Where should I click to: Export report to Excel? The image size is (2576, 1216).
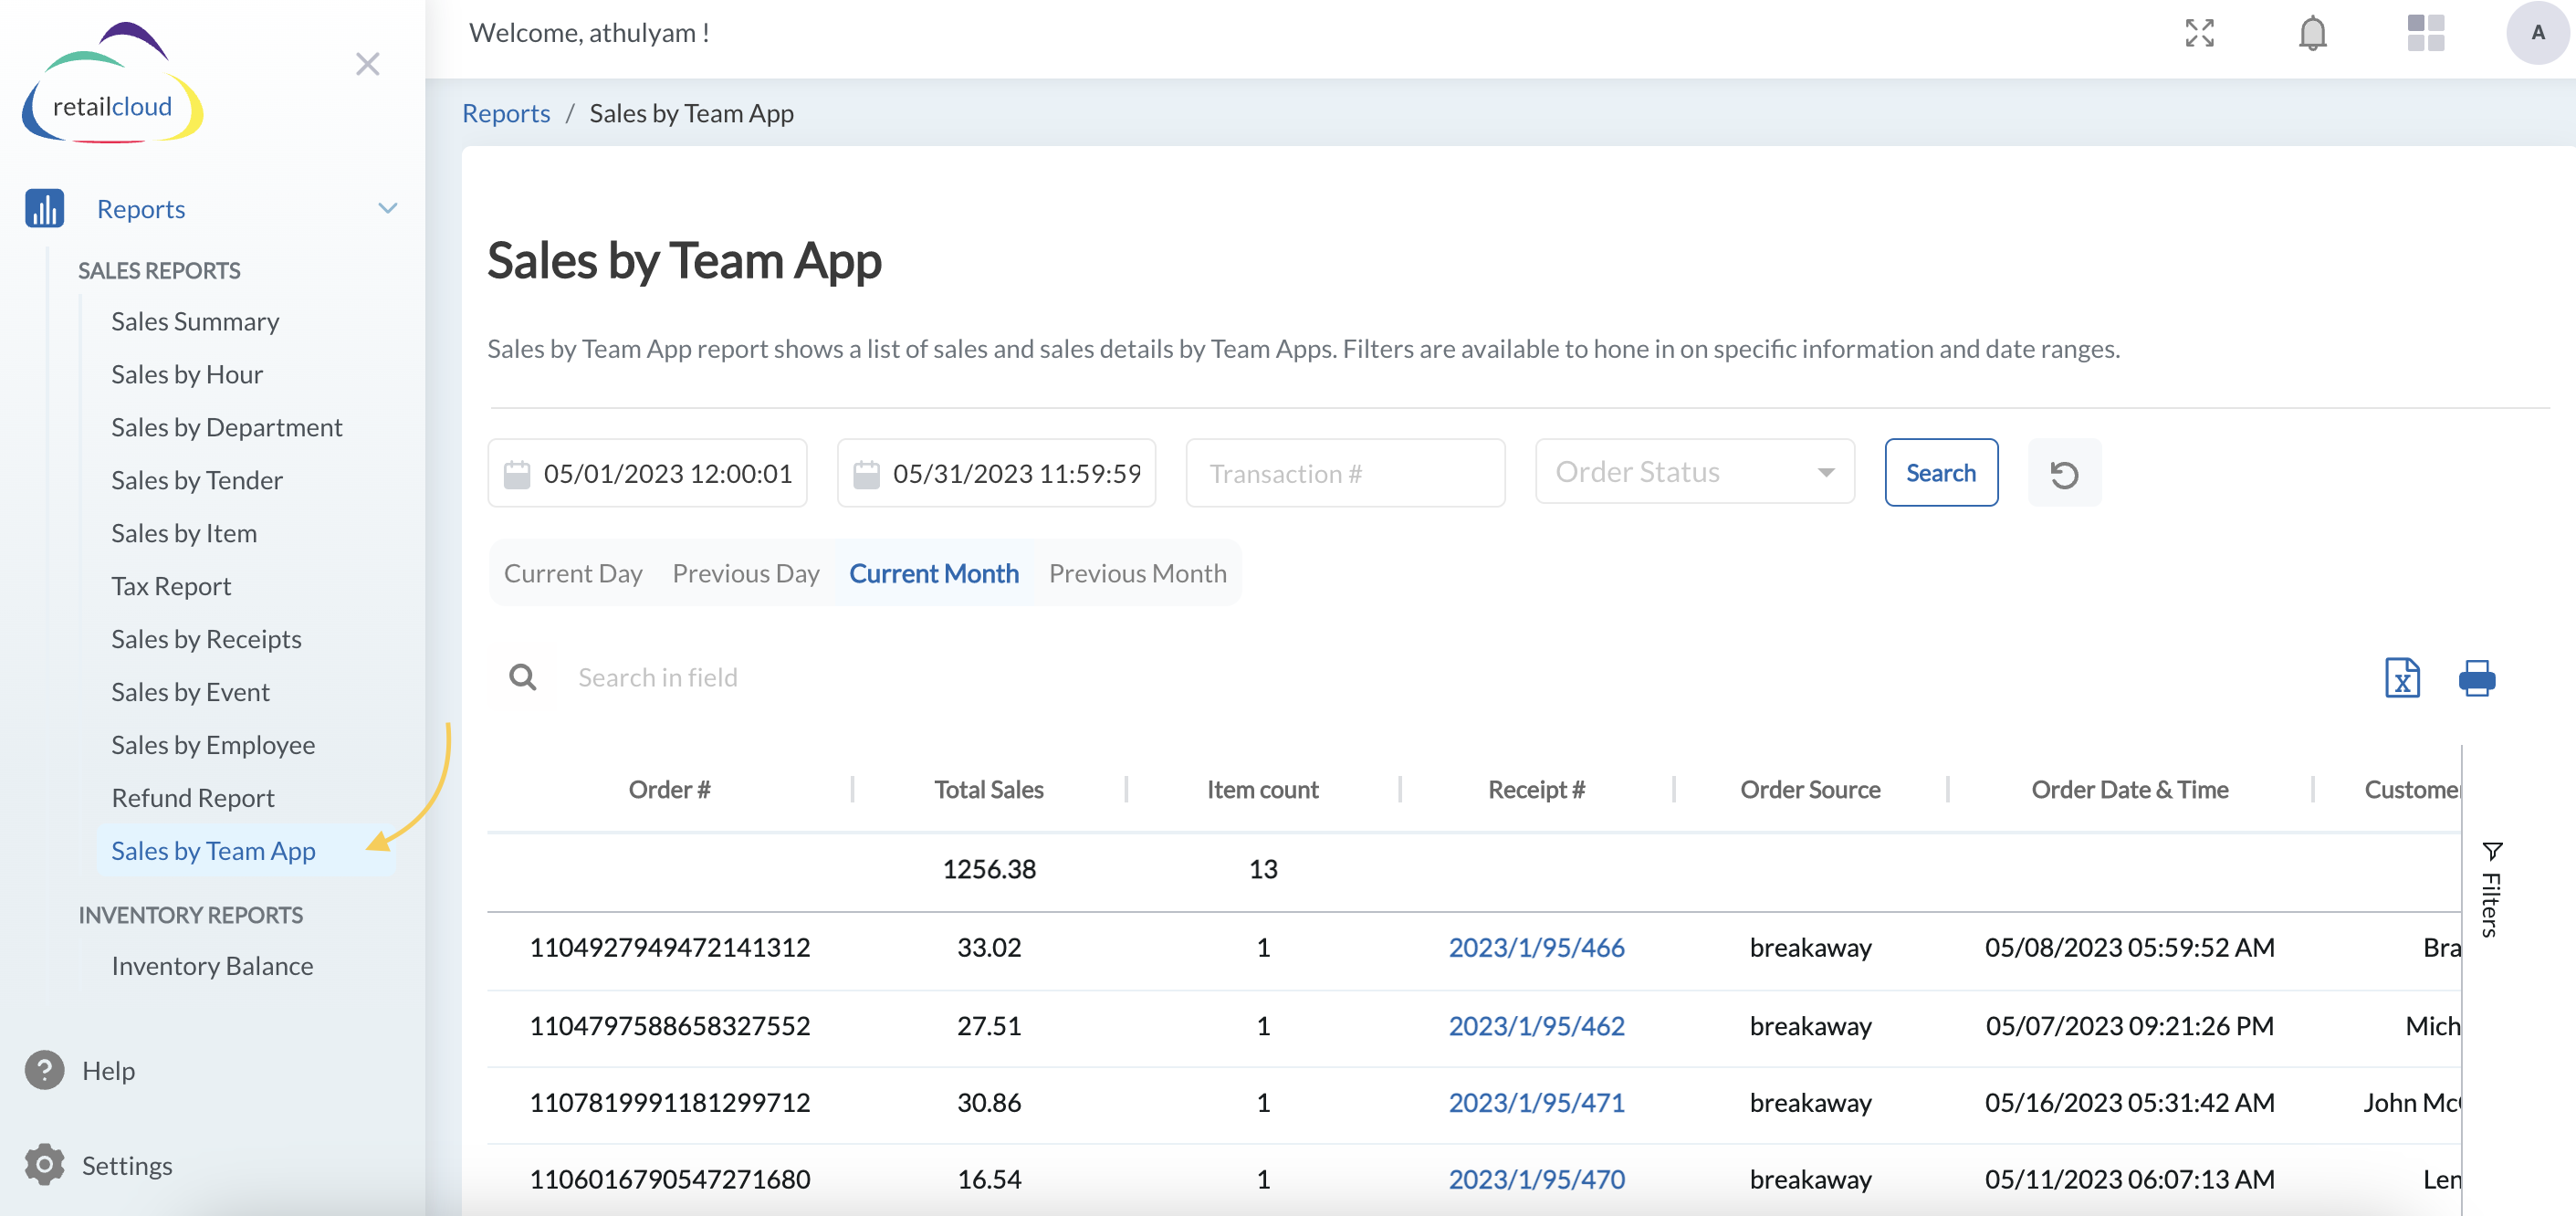point(2402,677)
